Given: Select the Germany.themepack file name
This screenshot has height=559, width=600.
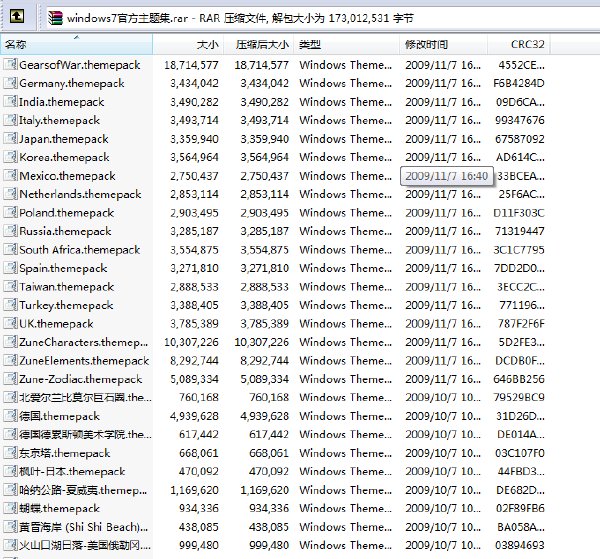Looking at the screenshot, I should [x=72, y=83].
